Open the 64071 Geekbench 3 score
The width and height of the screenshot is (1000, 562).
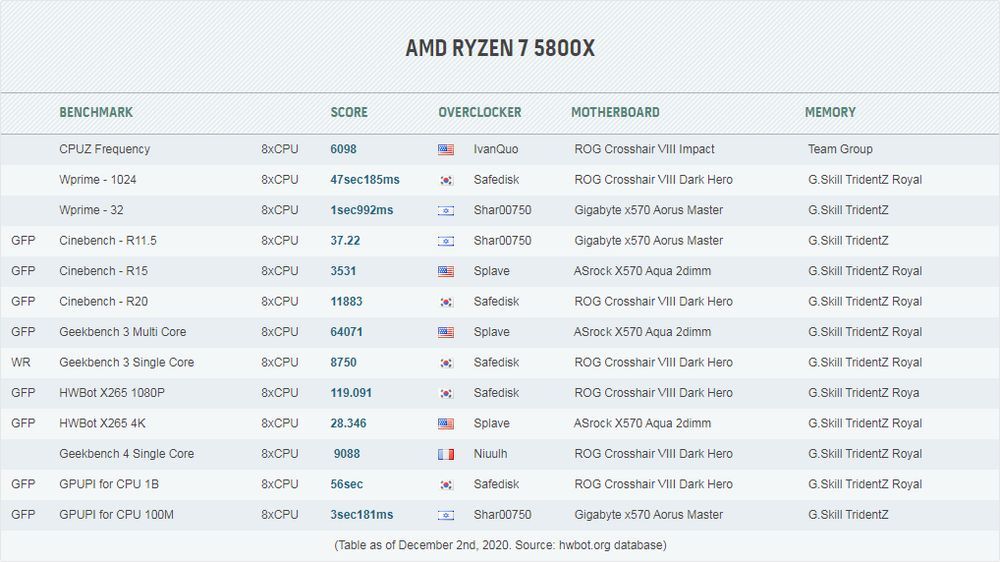[346, 332]
